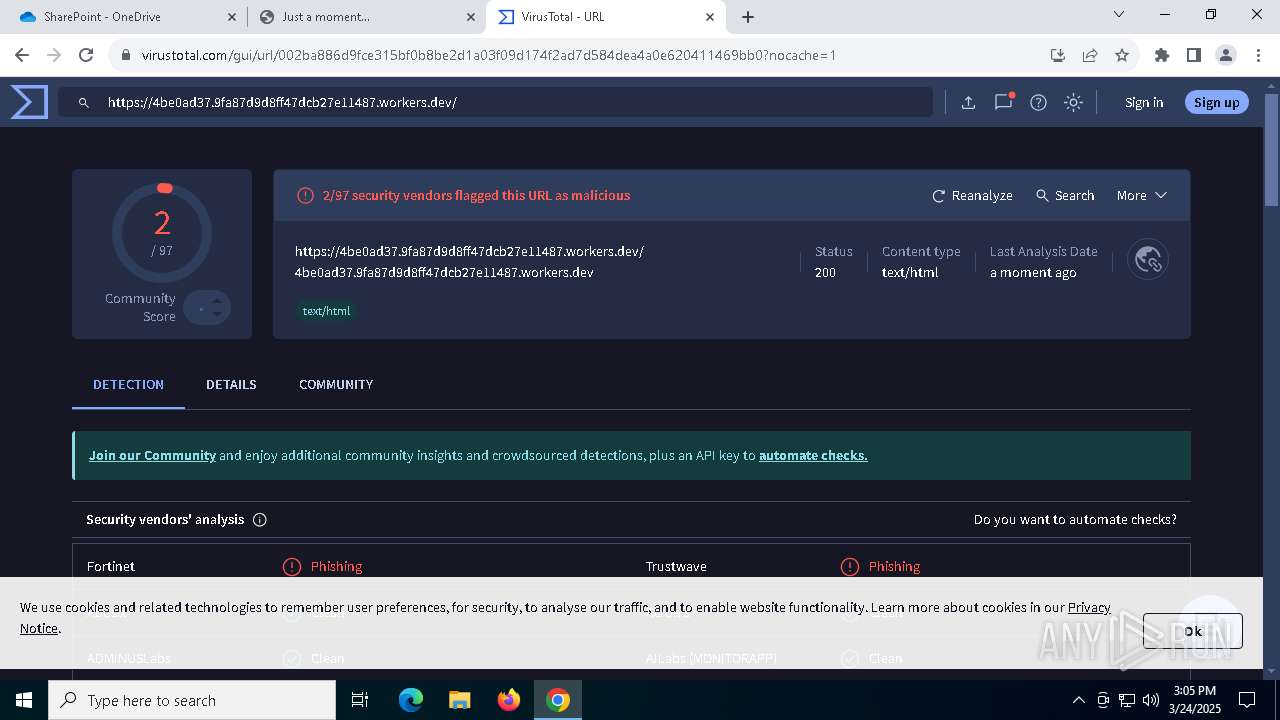The image size is (1280, 720).
Task: Toggle Chrome side panel icon
Action: pyautogui.click(x=1194, y=55)
